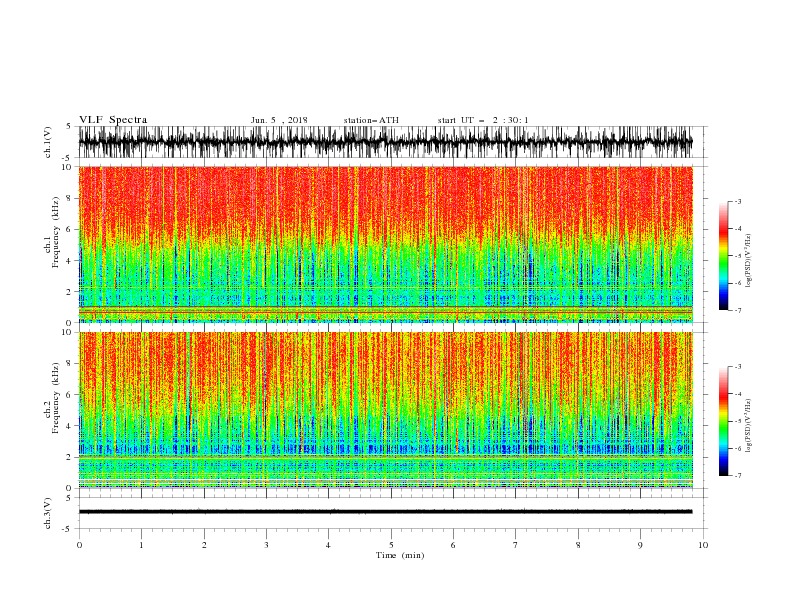
Task: Click the "1" tick on the time axis
Action: [141, 545]
